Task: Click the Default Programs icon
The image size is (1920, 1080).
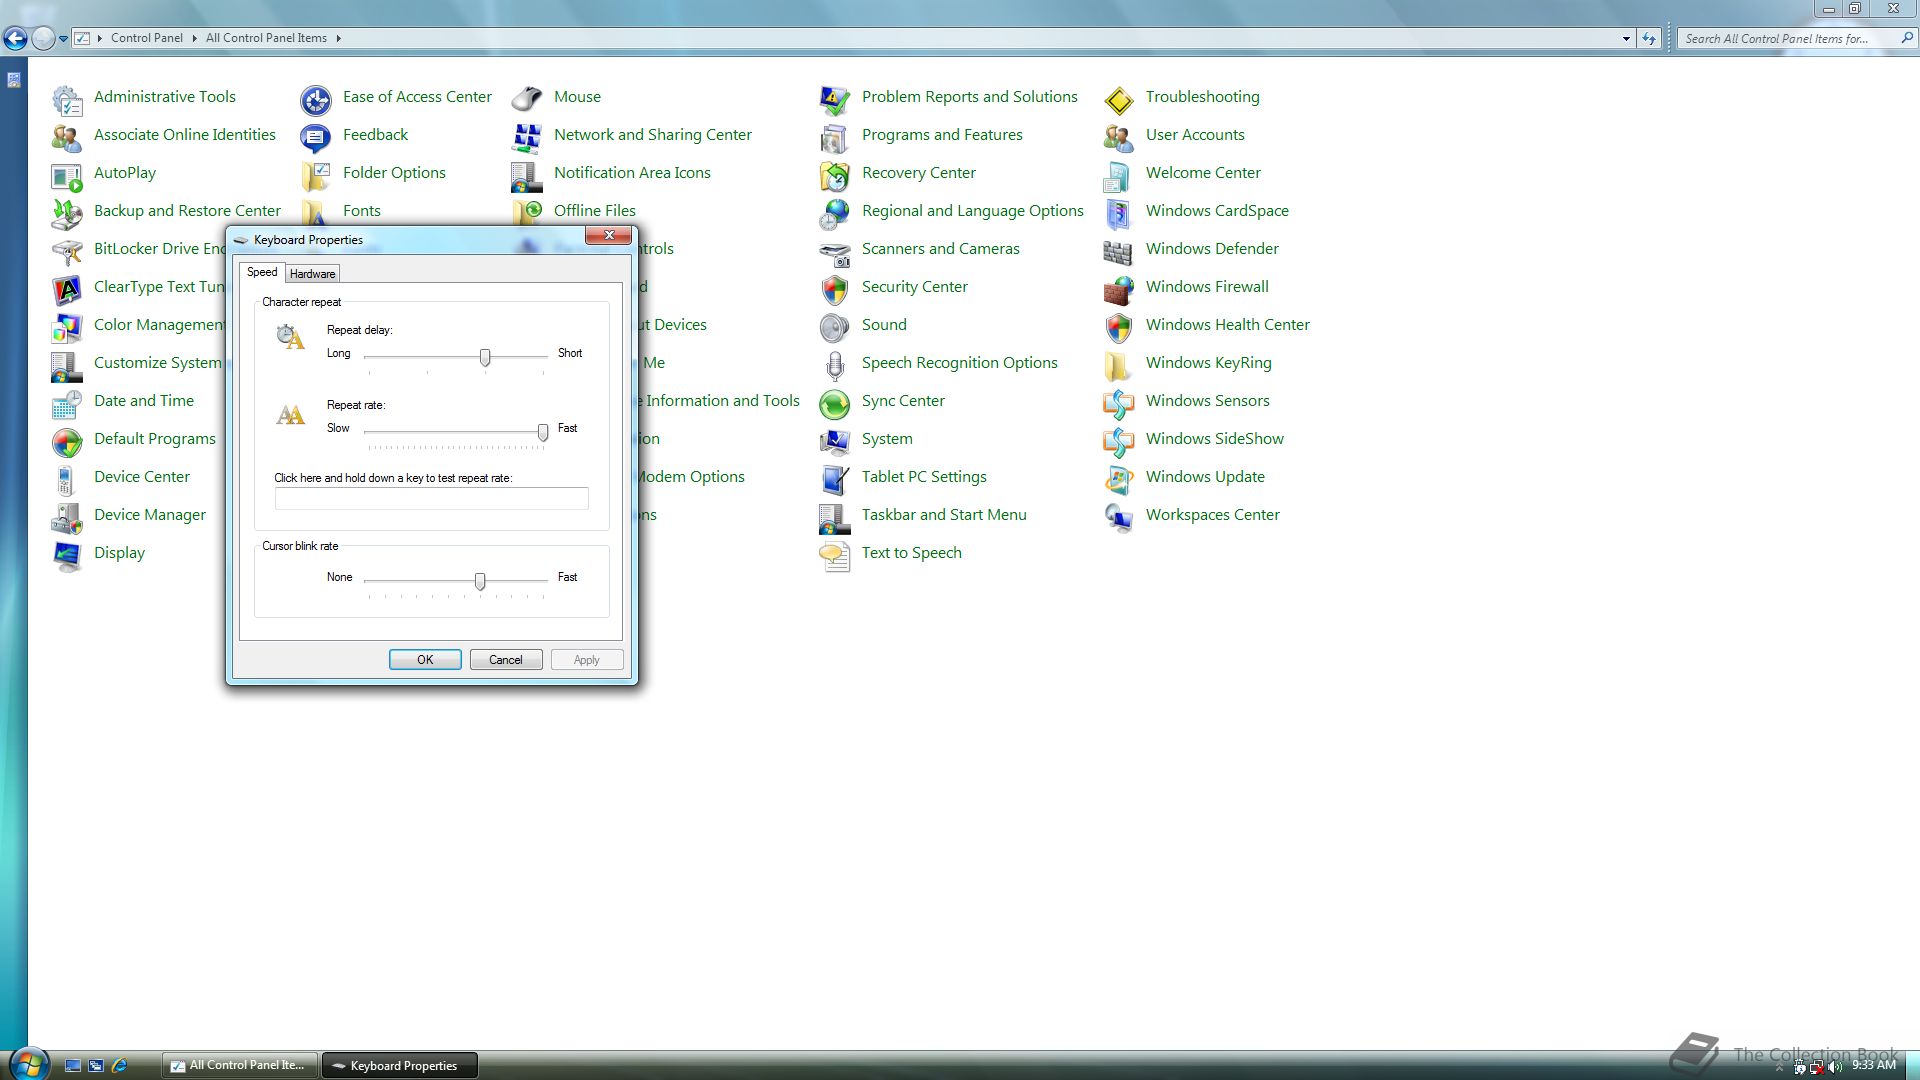Action: 67,441
